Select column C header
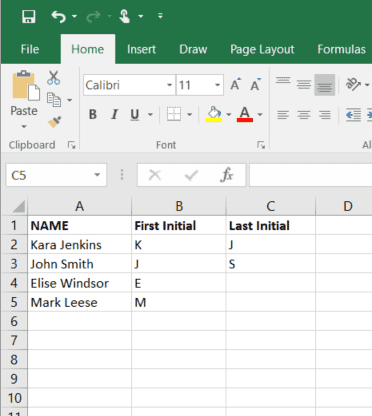The width and height of the screenshot is (372, 416). [270, 206]
